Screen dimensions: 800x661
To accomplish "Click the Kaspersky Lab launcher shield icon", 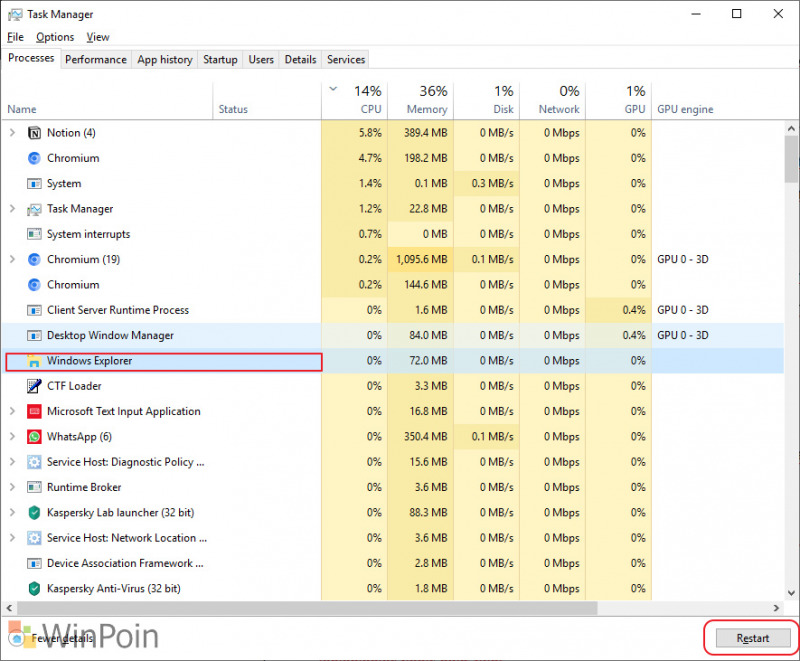I will tap(34, 513).
